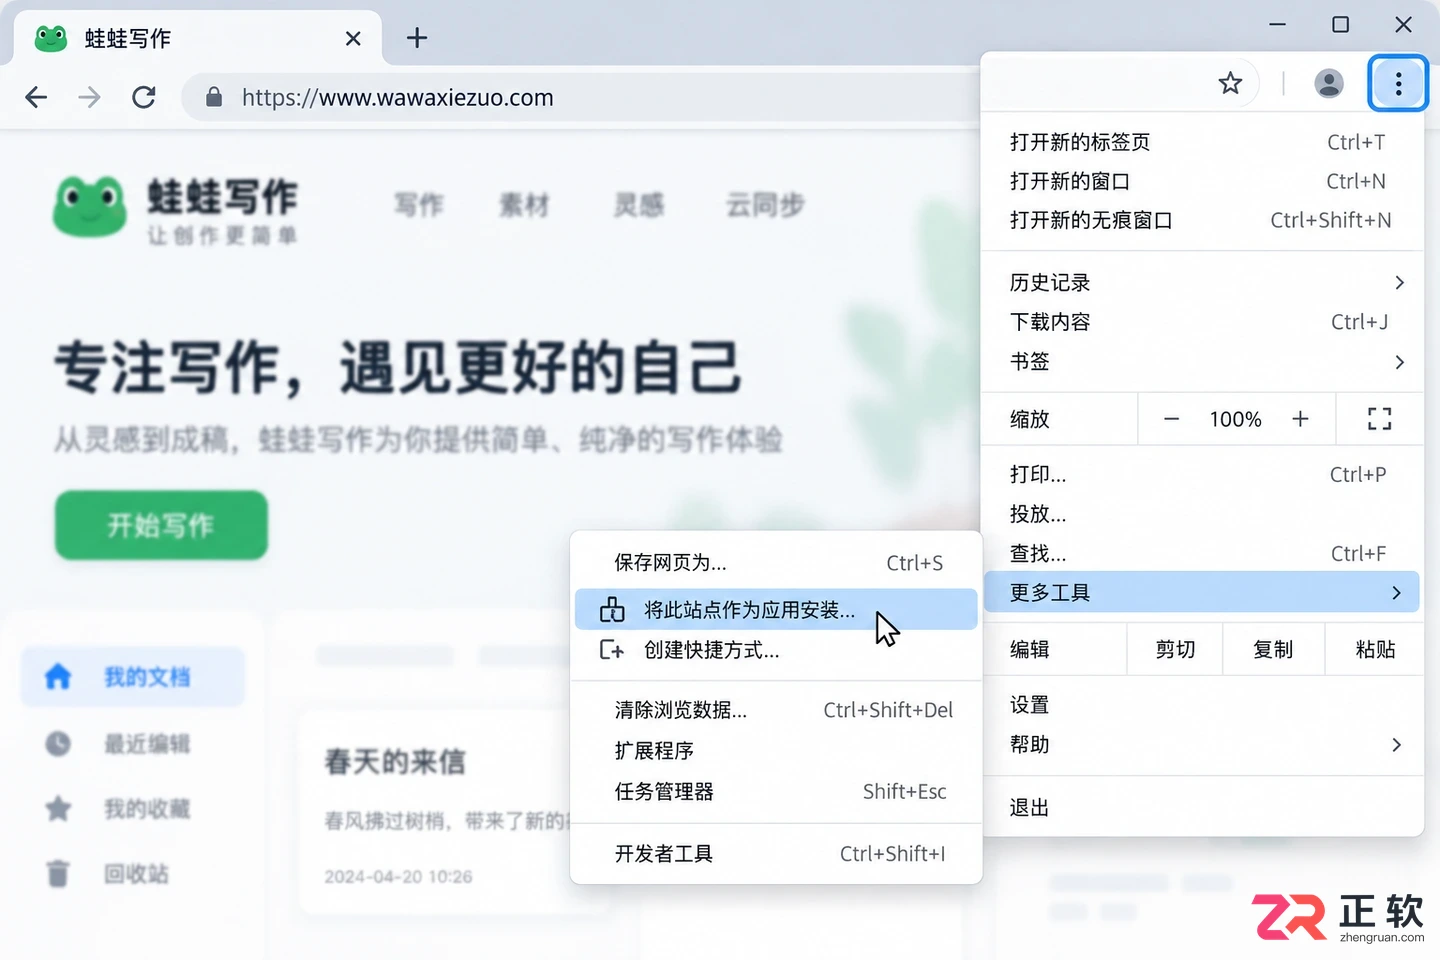Screen dimensions: 1440x960
Task: Select 创建快捷方式... in the submenu
Action: click(776, 650)
